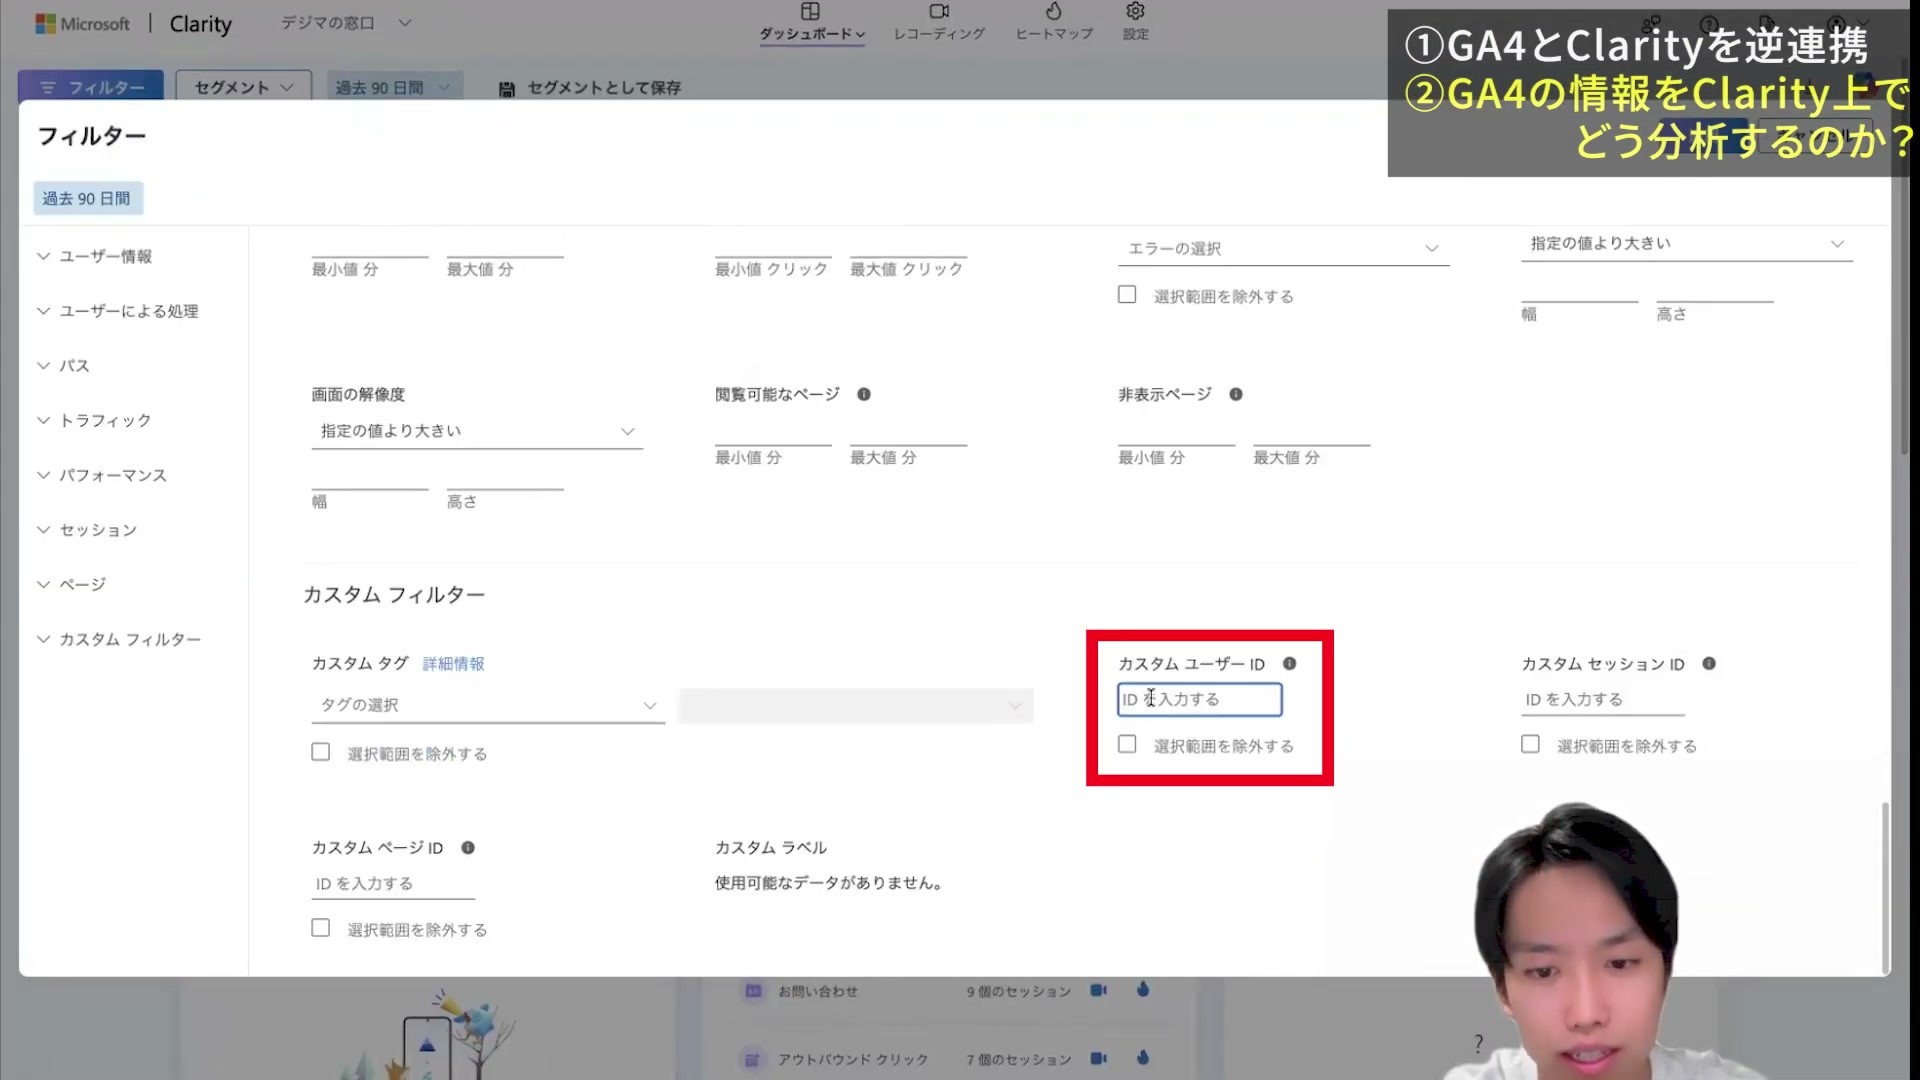Click the カスタム セッション ID info icon
Image resolution: width=1920 pixels, height=1080 pixels.
(x=1709, y=663)
